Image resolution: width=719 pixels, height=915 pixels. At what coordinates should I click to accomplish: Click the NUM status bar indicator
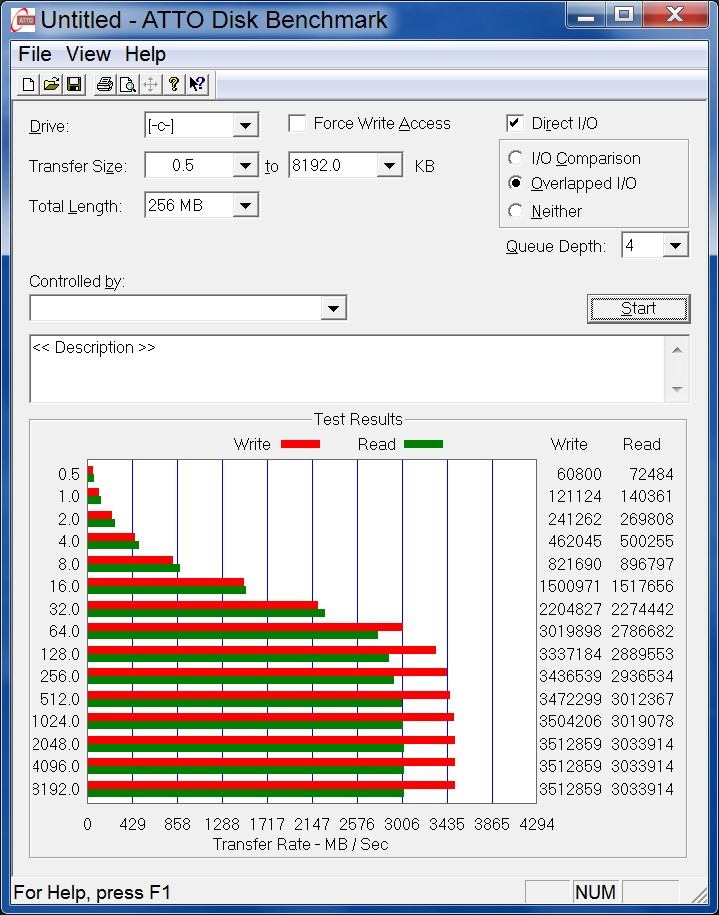coord(595,892)
